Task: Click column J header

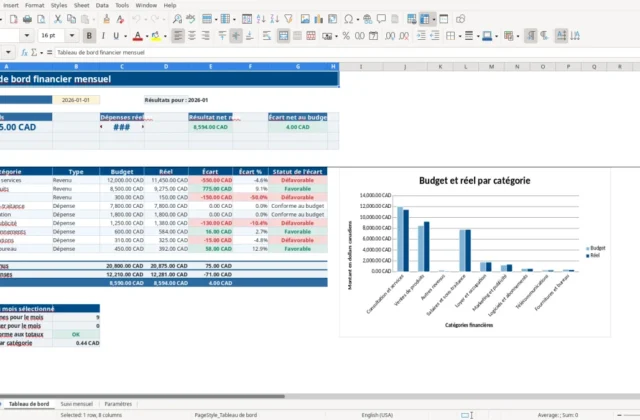Action: [x=405, y=66]
